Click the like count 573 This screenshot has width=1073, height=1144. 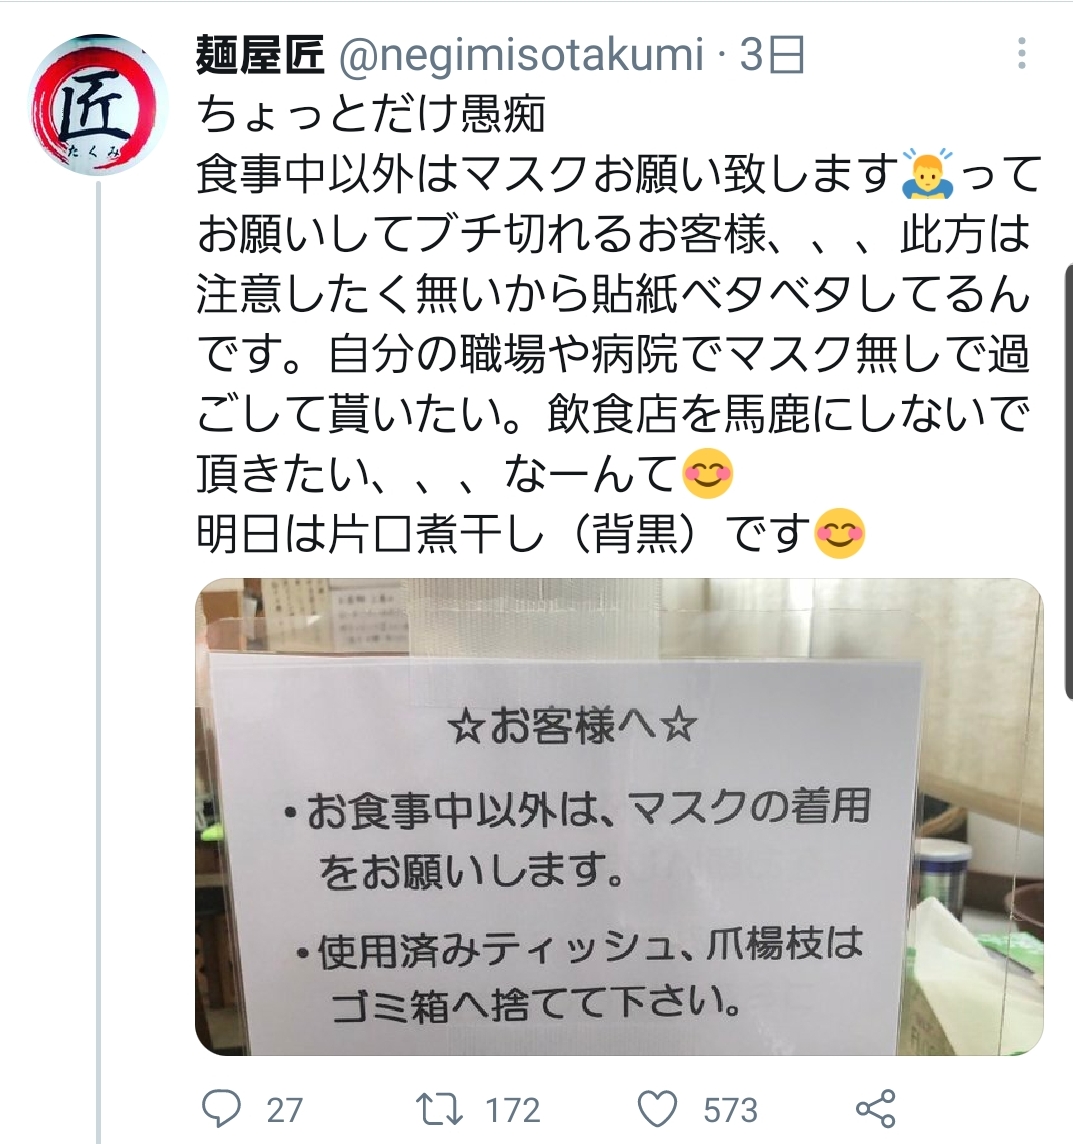click(730, 1110)
